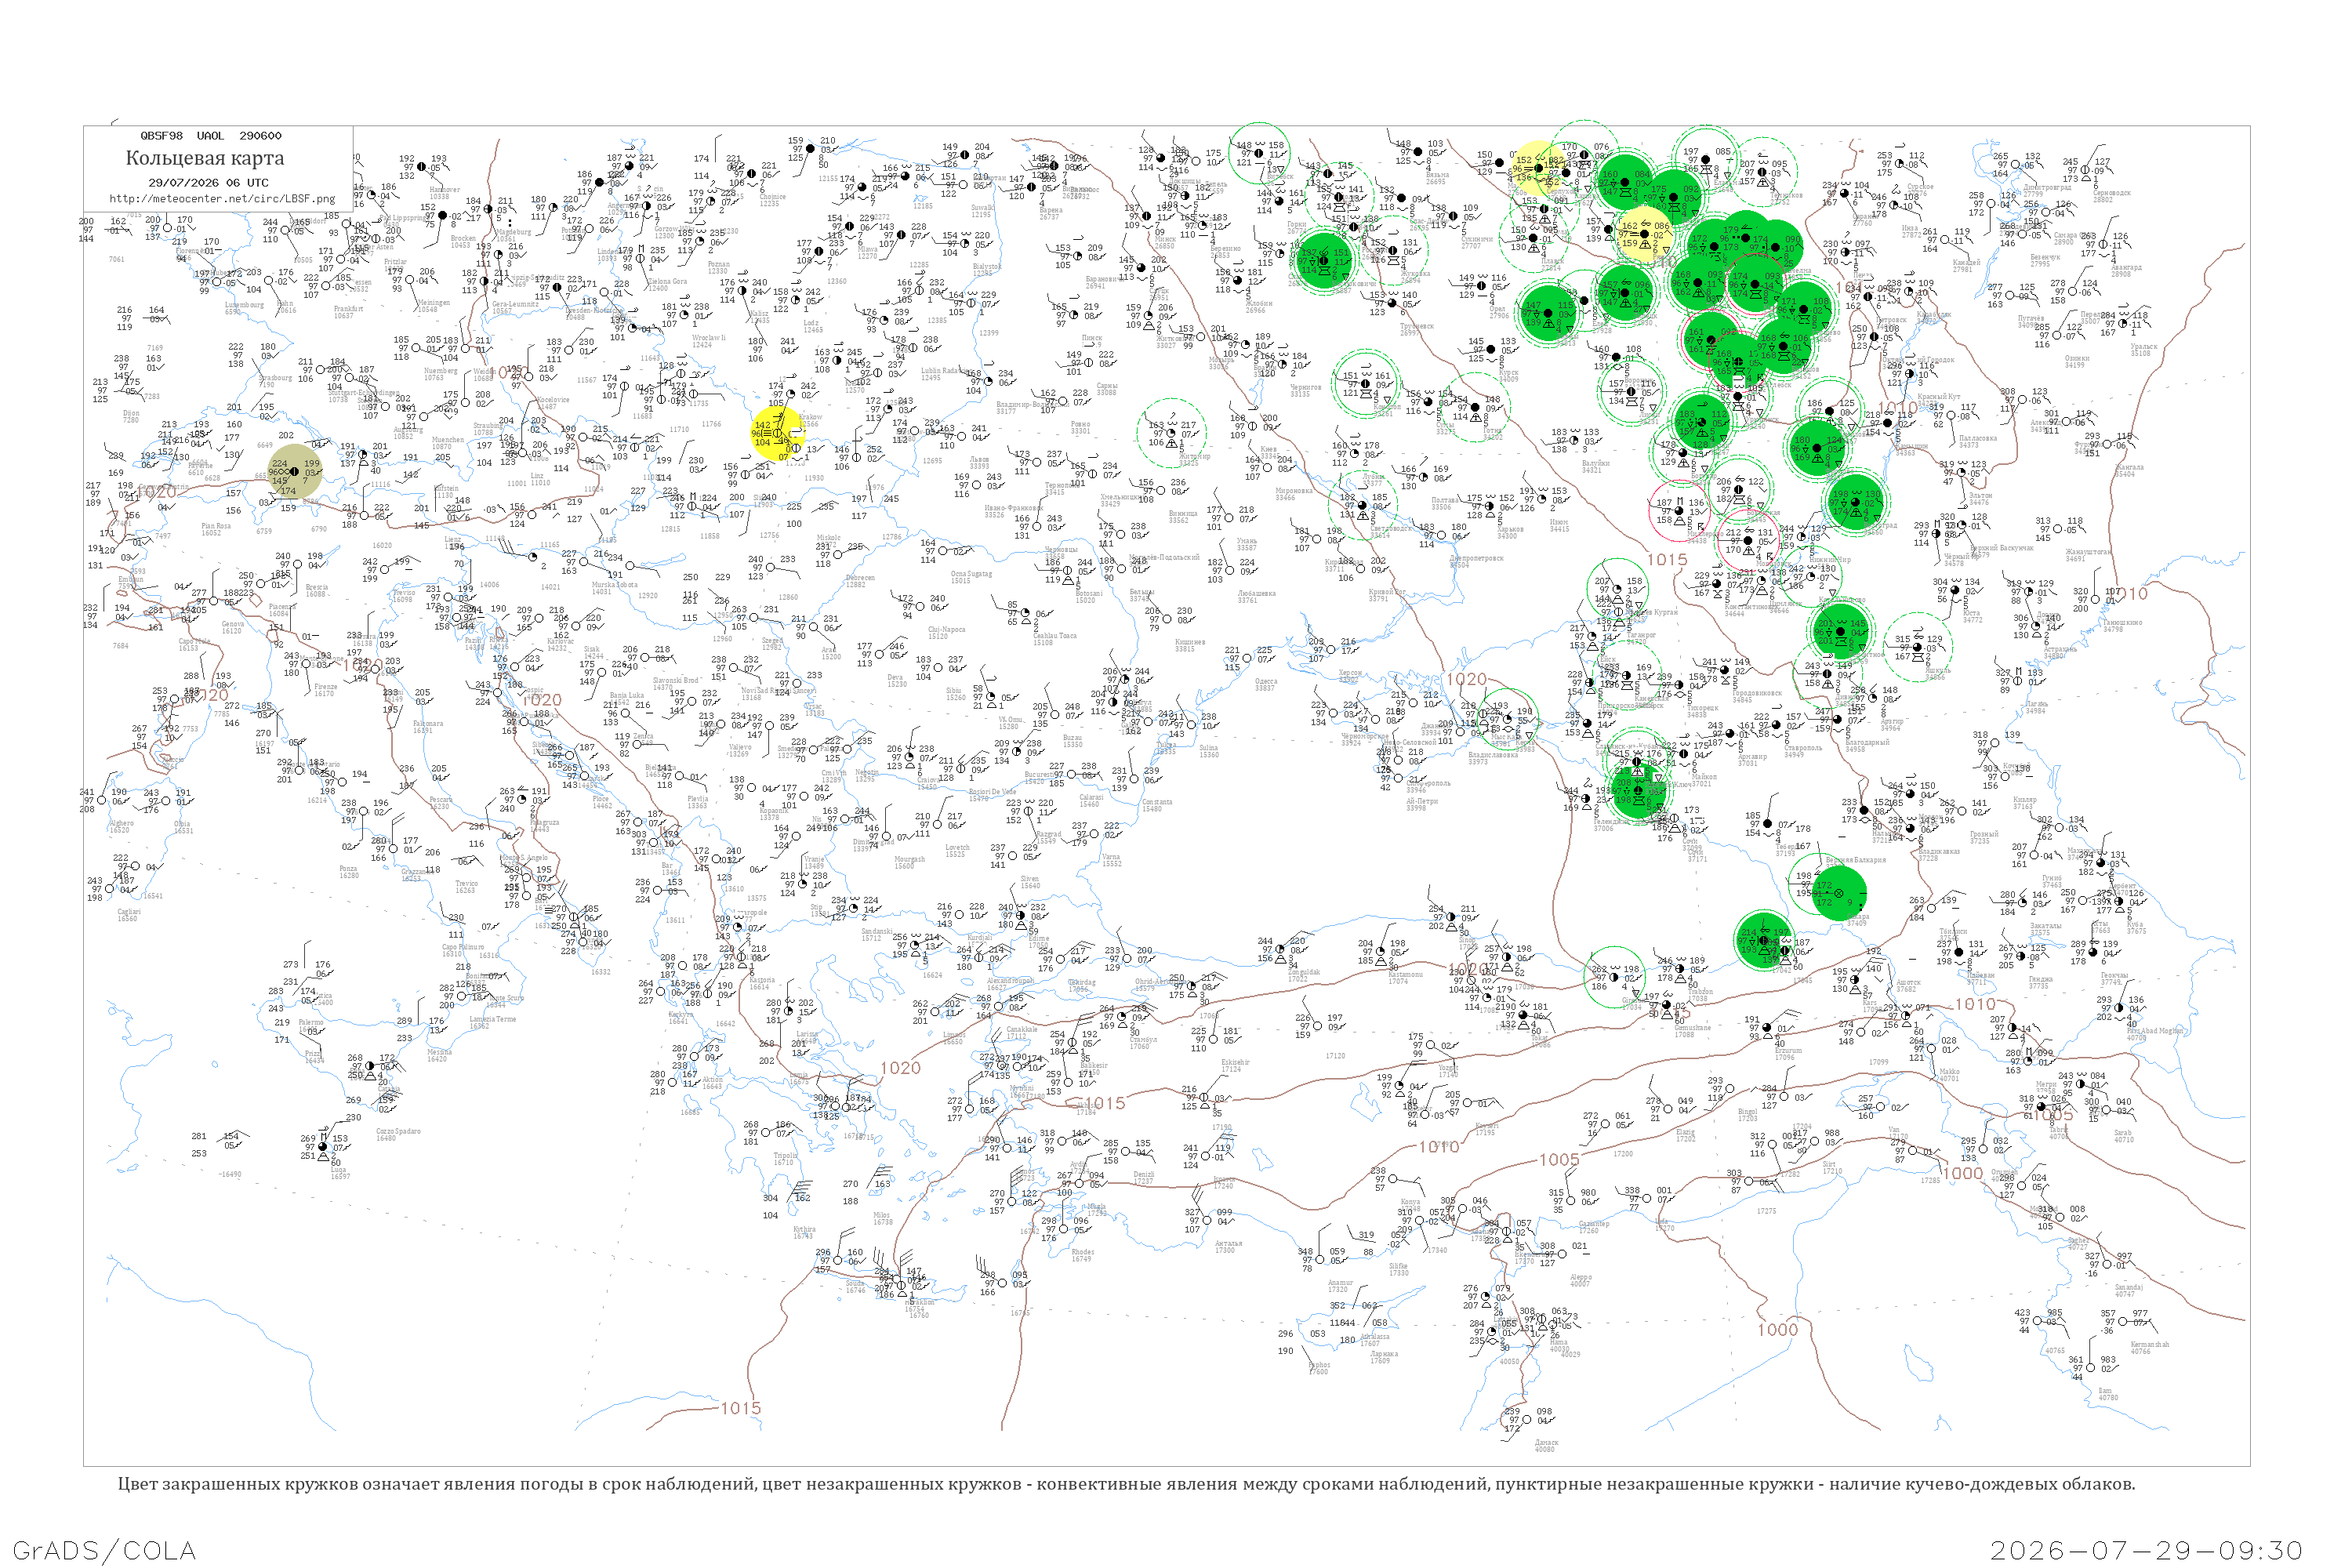Click the "Hannover 10338" station label
Image resolution: width=2352 pixels, height=1568 pixels.
point(445,192)
